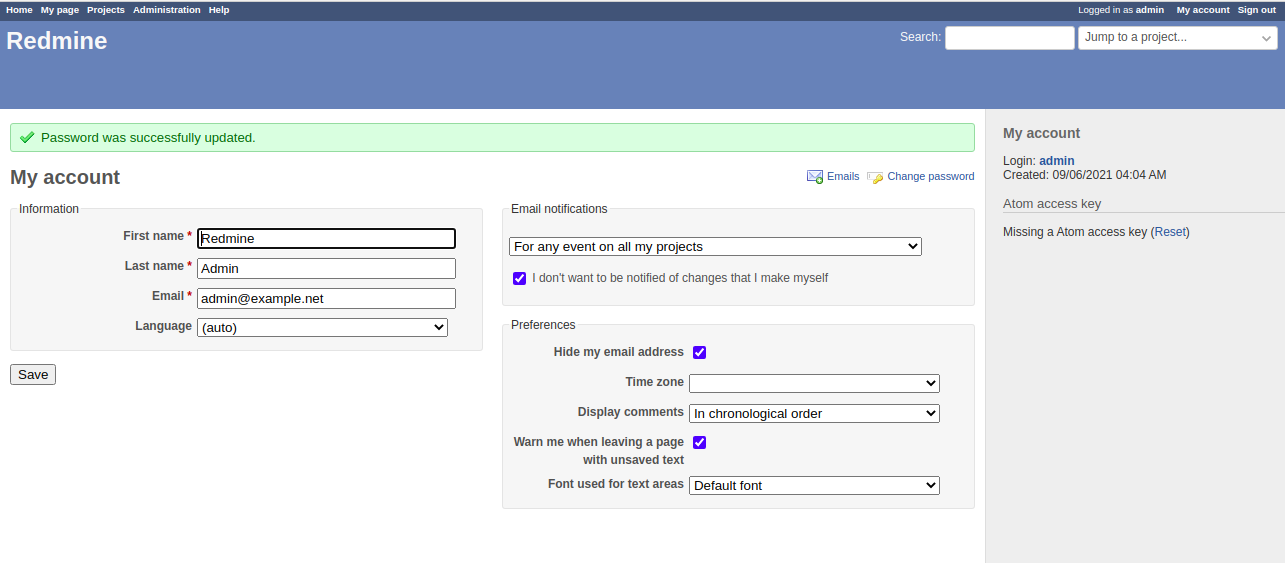Expand the Font used for text areas dropdown
1285x563 pixels.
click(x=814, y=485)
